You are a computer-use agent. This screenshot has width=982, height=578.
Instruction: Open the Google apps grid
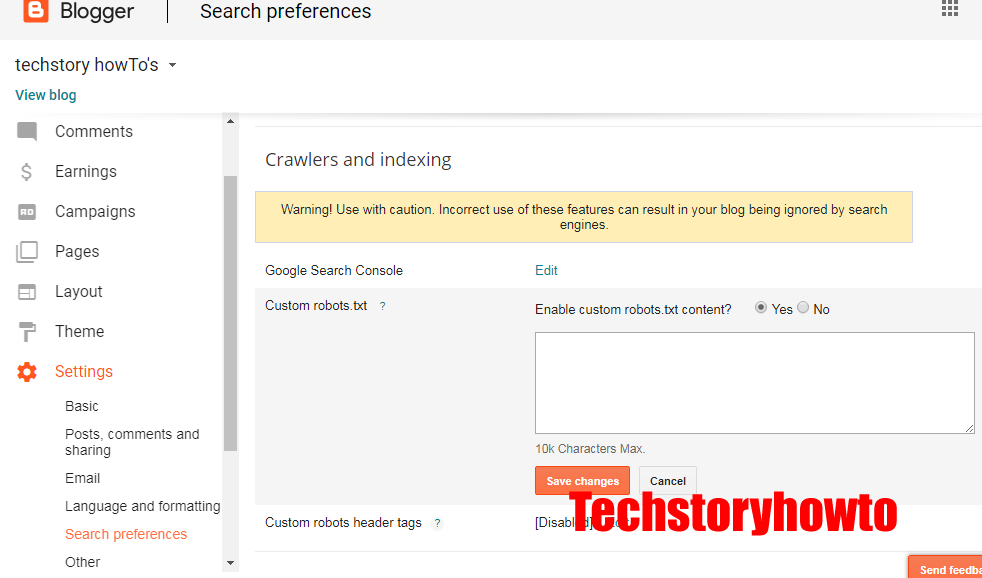pos(950,8)
